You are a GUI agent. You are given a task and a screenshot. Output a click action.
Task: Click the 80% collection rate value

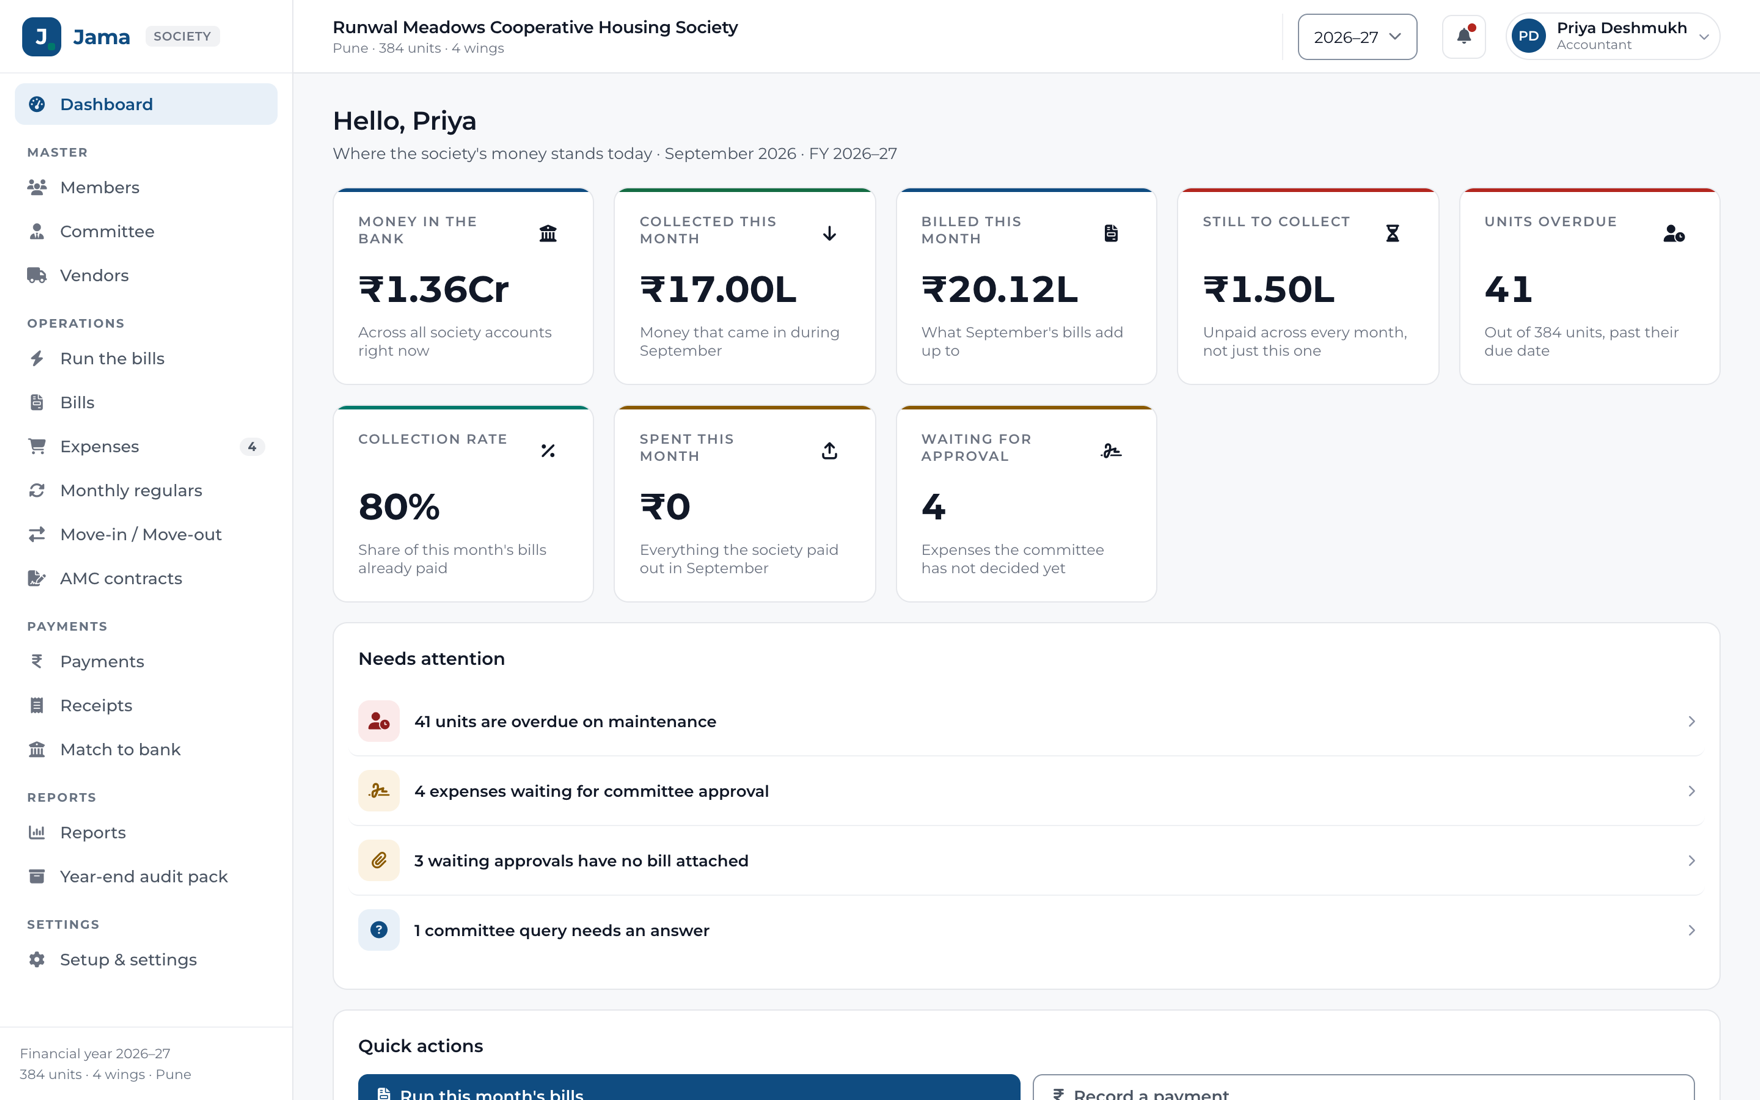click(x=399, y=507)
